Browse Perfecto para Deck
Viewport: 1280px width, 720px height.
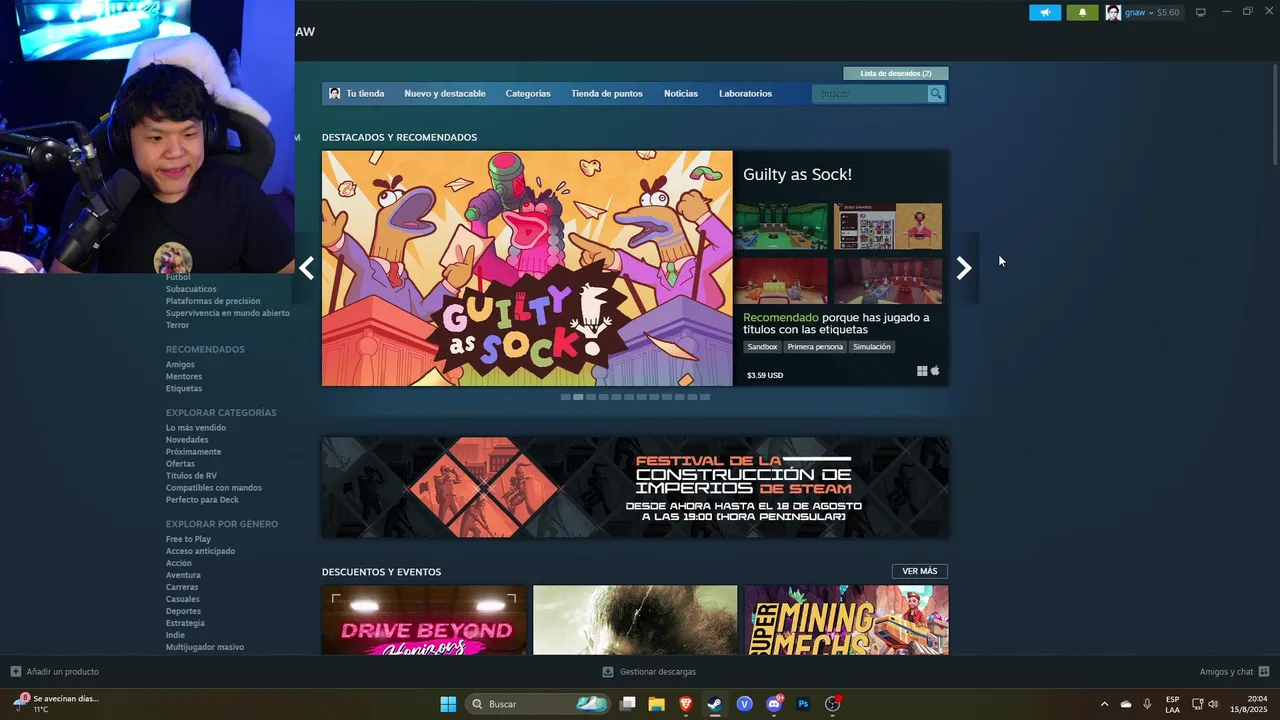pos(202,500)
